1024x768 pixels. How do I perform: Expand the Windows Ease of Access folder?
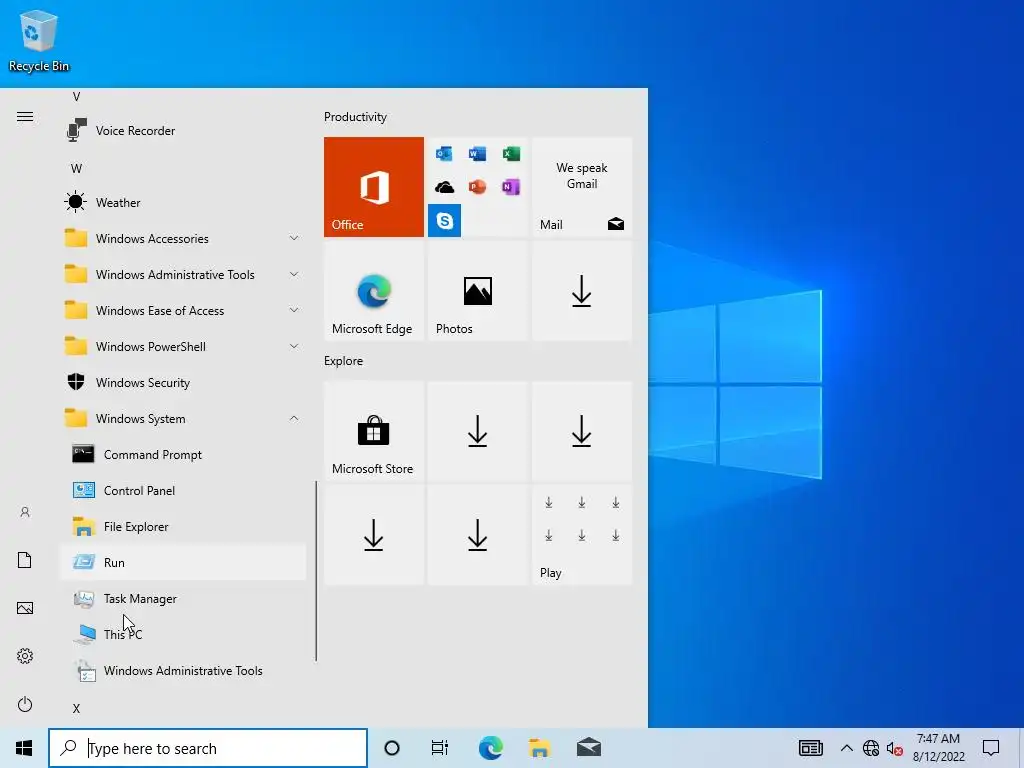pyautogui.click(x=183, y=310)
